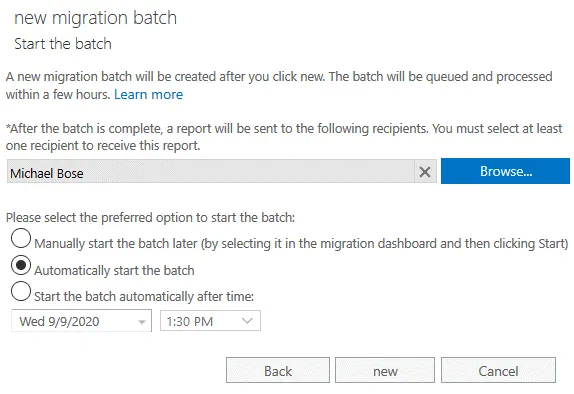Select the Manually start the batch later radio

(21, 238)
